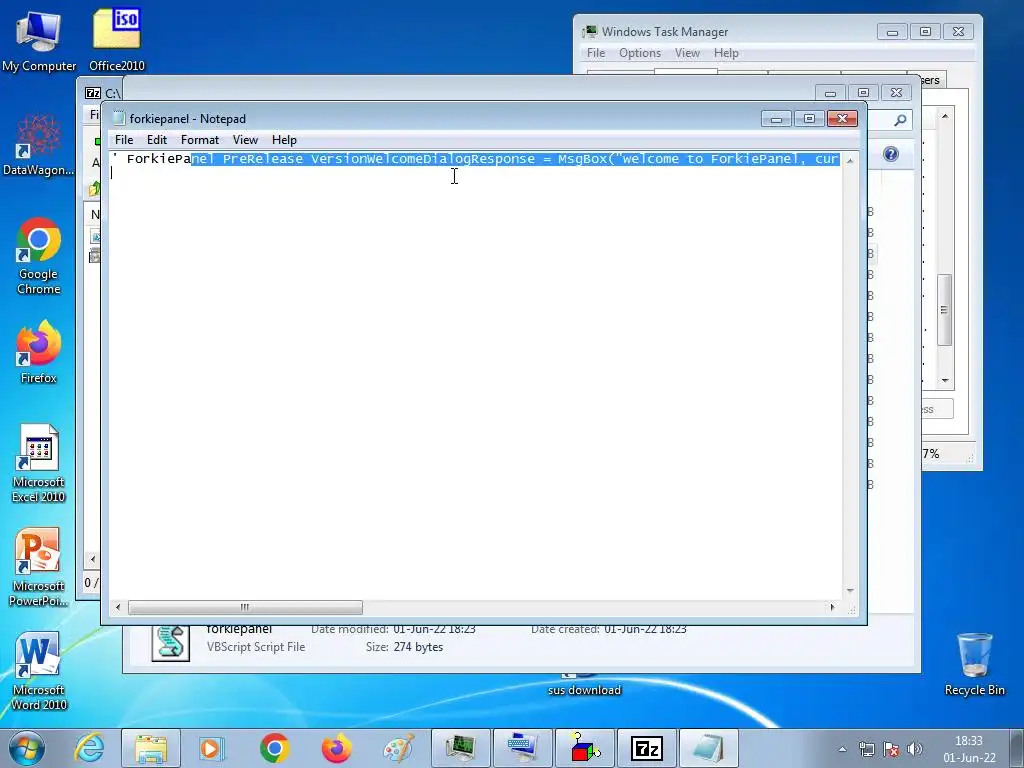The height and width of the screenshot is (768, 1024).
Task: Click the Show Desktop button
Action: click(1017, 748)
